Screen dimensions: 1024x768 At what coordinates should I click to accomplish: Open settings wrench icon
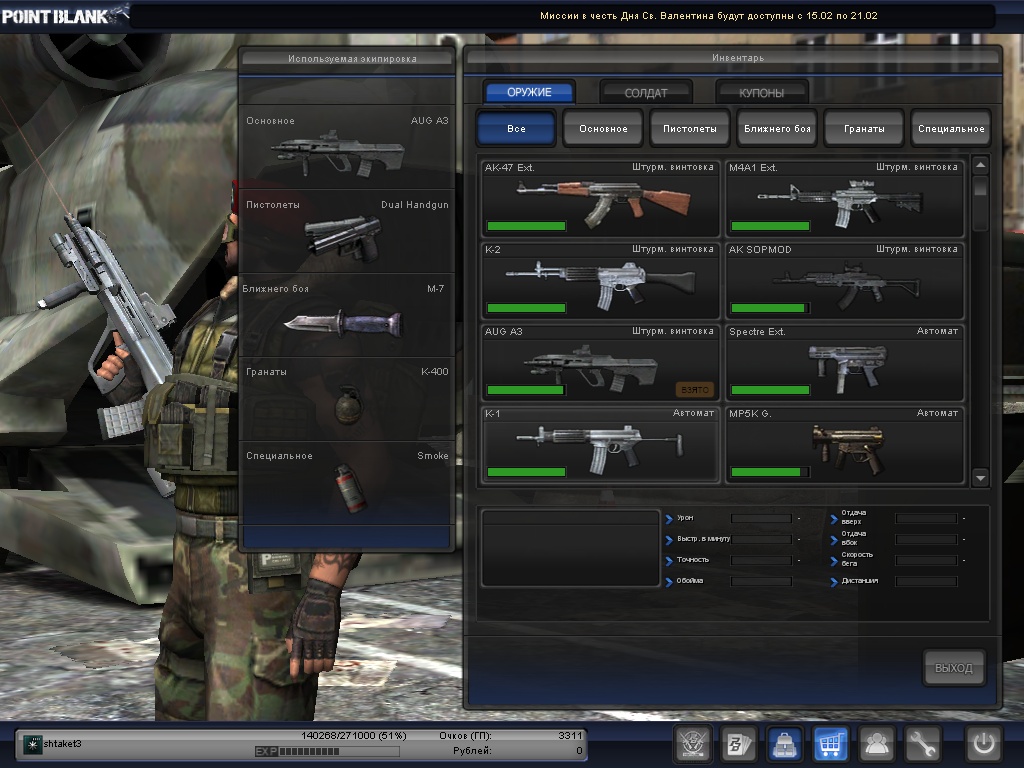click(922, 743)
